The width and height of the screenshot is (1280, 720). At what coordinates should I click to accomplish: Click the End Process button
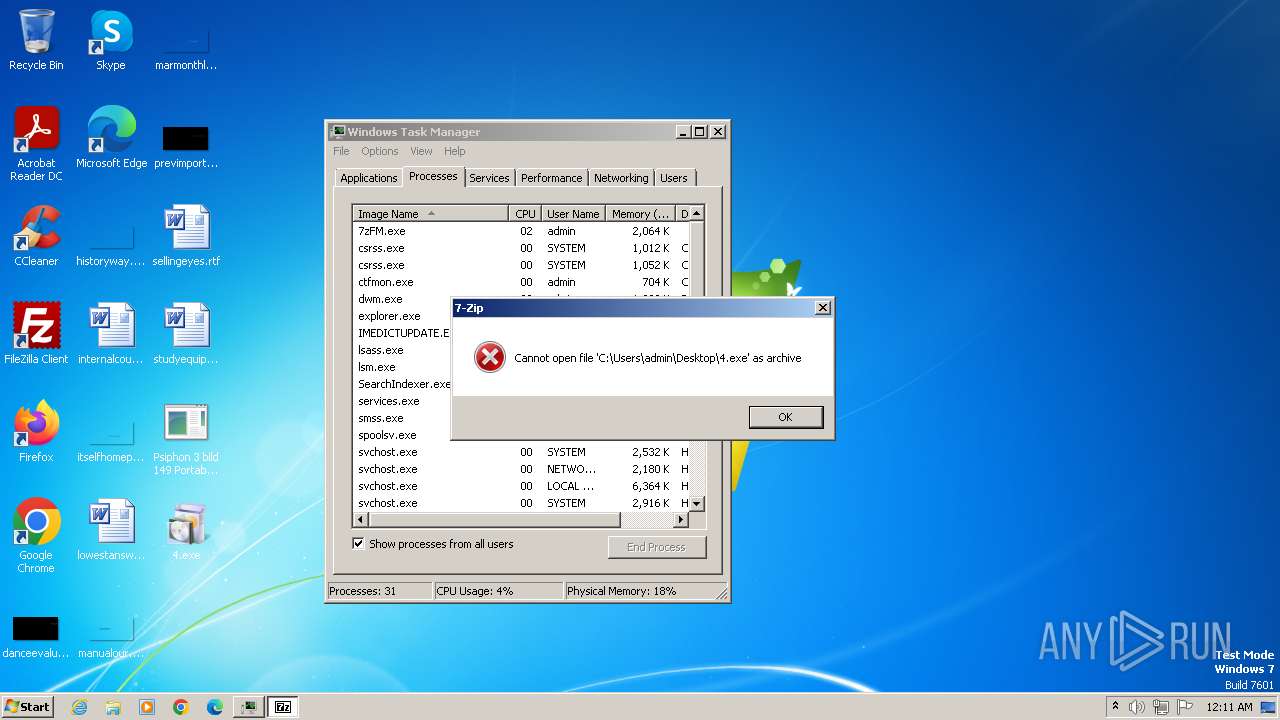click(x=656, y=547)
